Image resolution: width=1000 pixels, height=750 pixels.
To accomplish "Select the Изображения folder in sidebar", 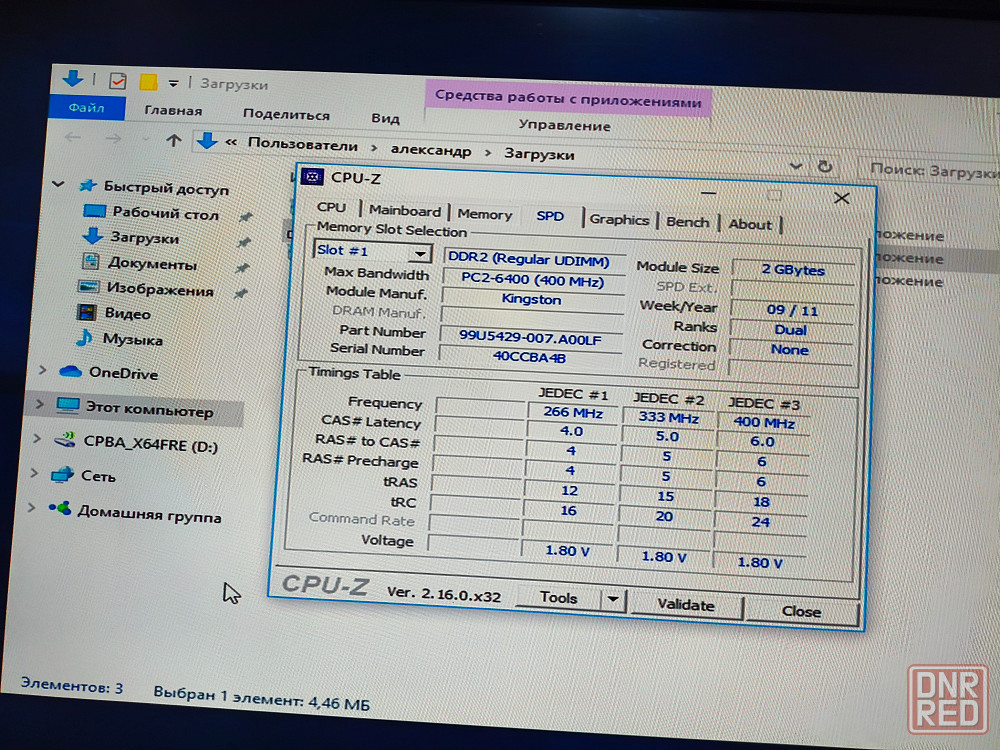I will point(160,290).
